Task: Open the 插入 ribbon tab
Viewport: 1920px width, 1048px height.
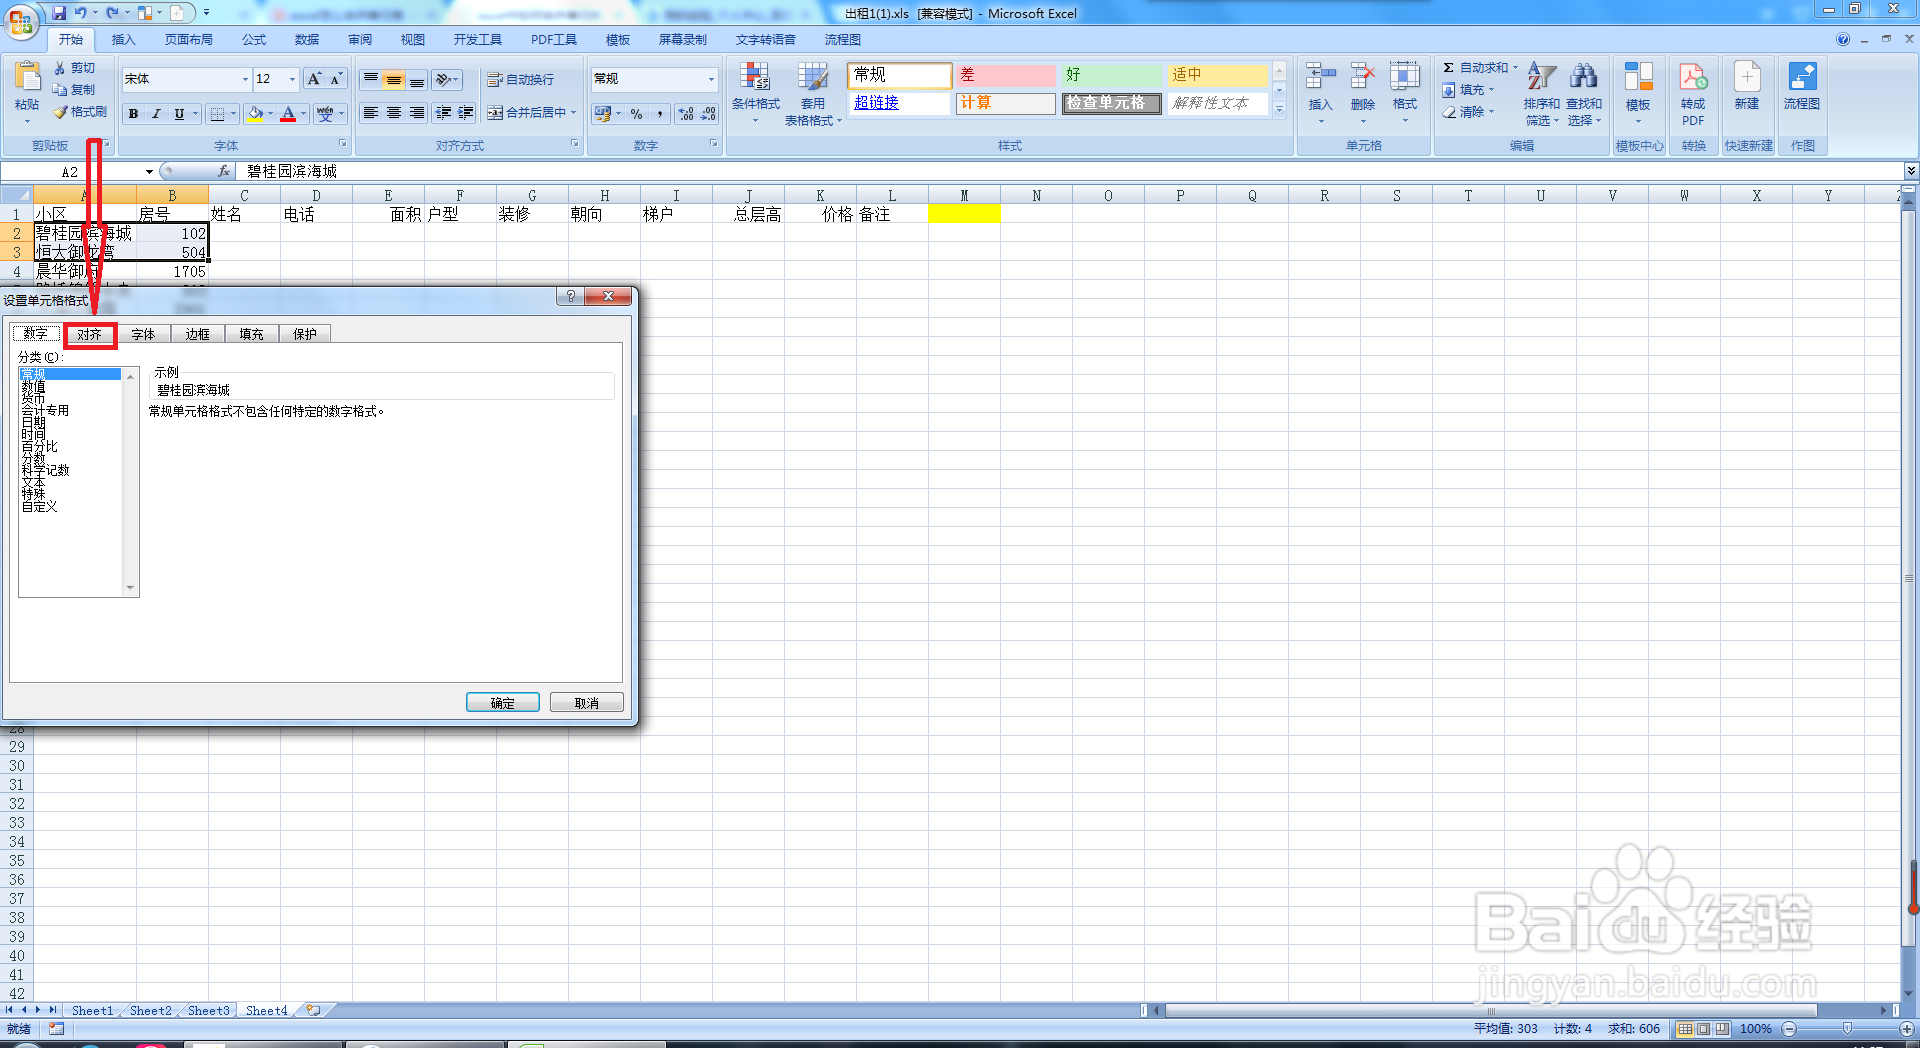Action: tap(123, 40)
